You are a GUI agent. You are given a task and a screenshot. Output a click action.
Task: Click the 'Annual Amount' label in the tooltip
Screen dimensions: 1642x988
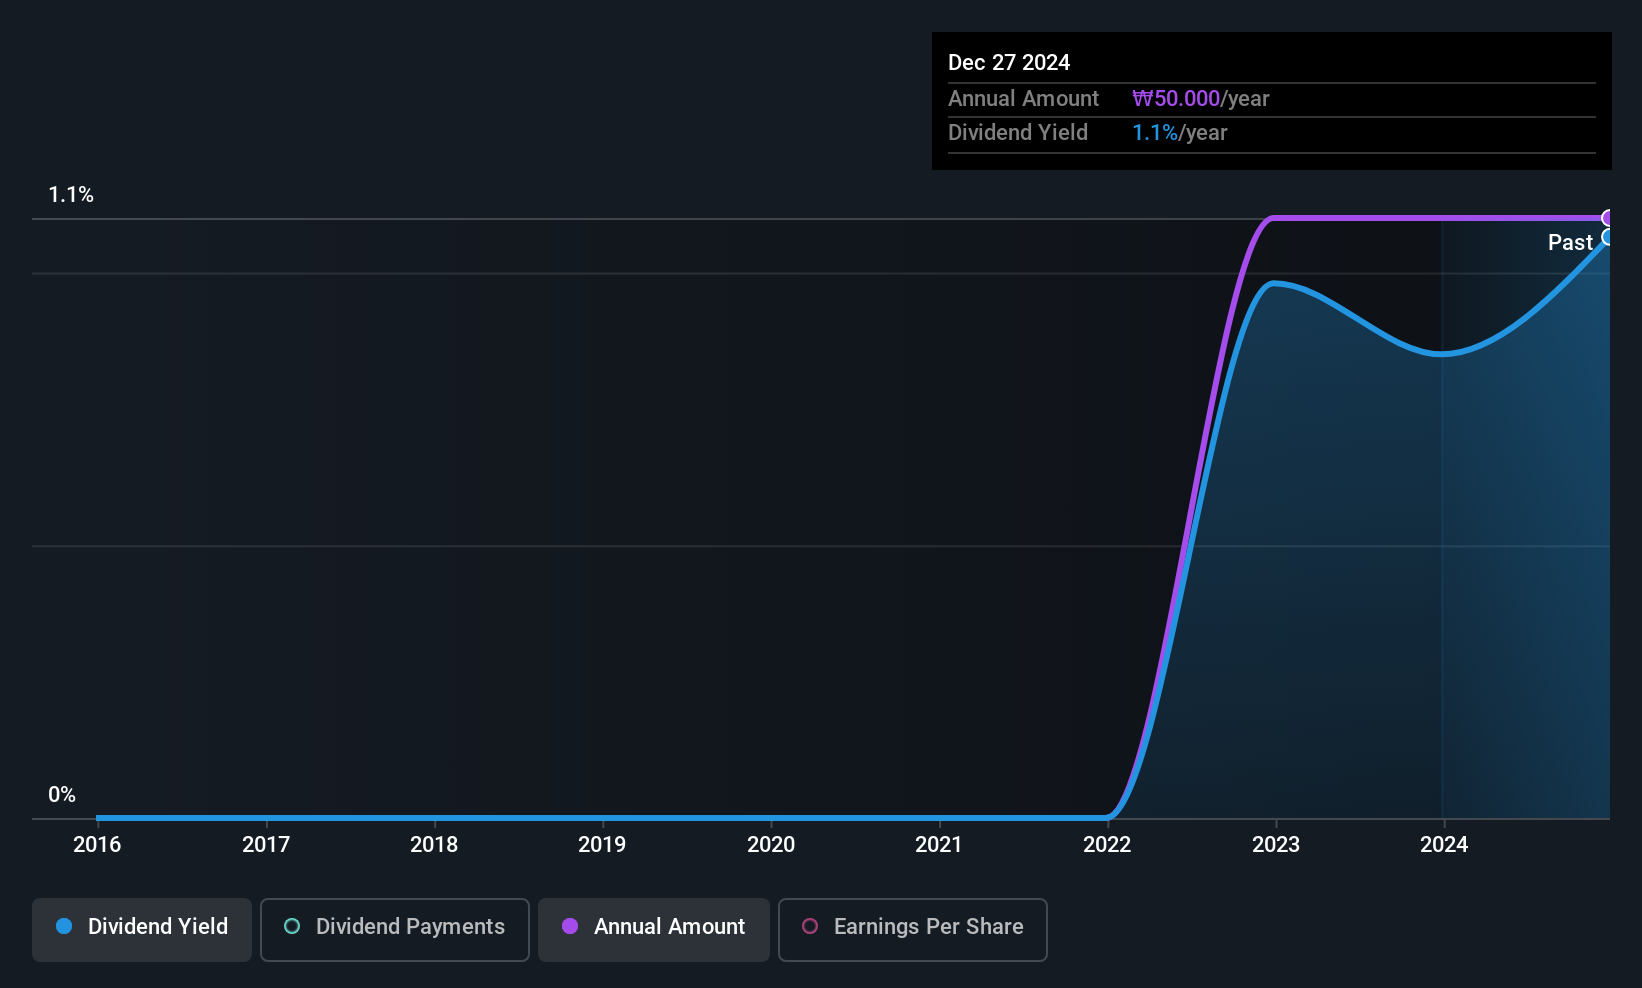click(x=1023, y=99)
